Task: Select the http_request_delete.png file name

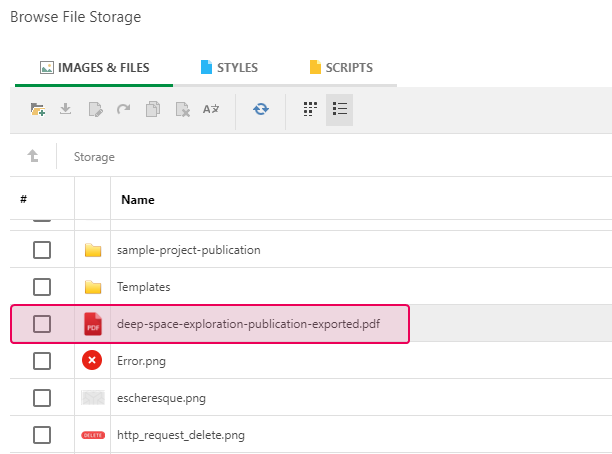Action: 181,435
